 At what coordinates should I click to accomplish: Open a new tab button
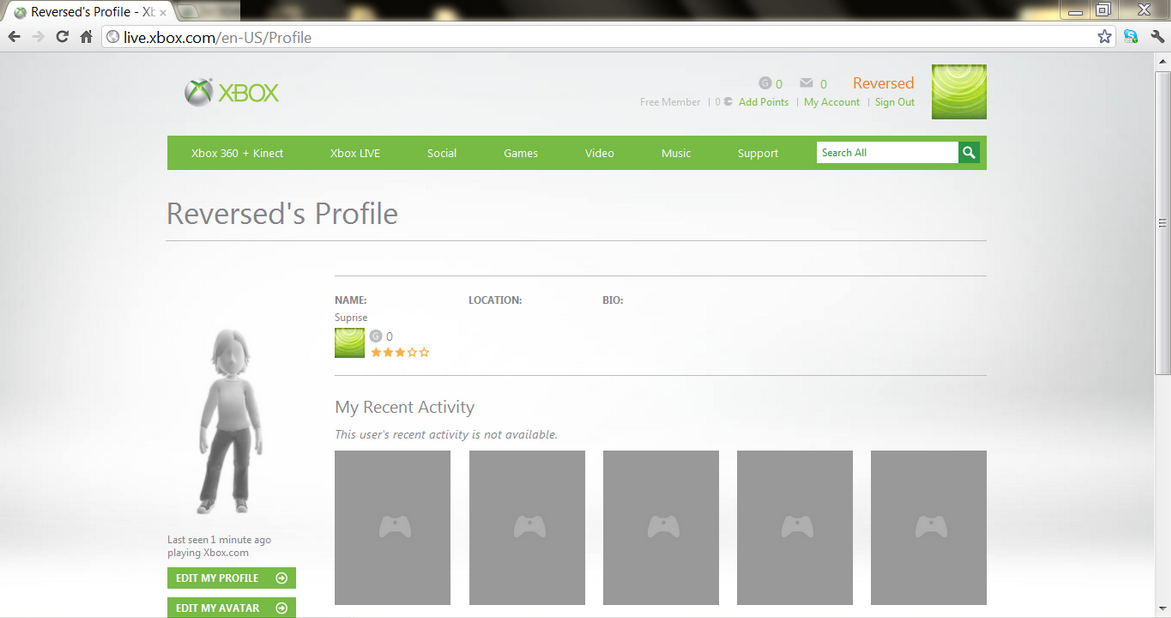(x=188, y=11)
